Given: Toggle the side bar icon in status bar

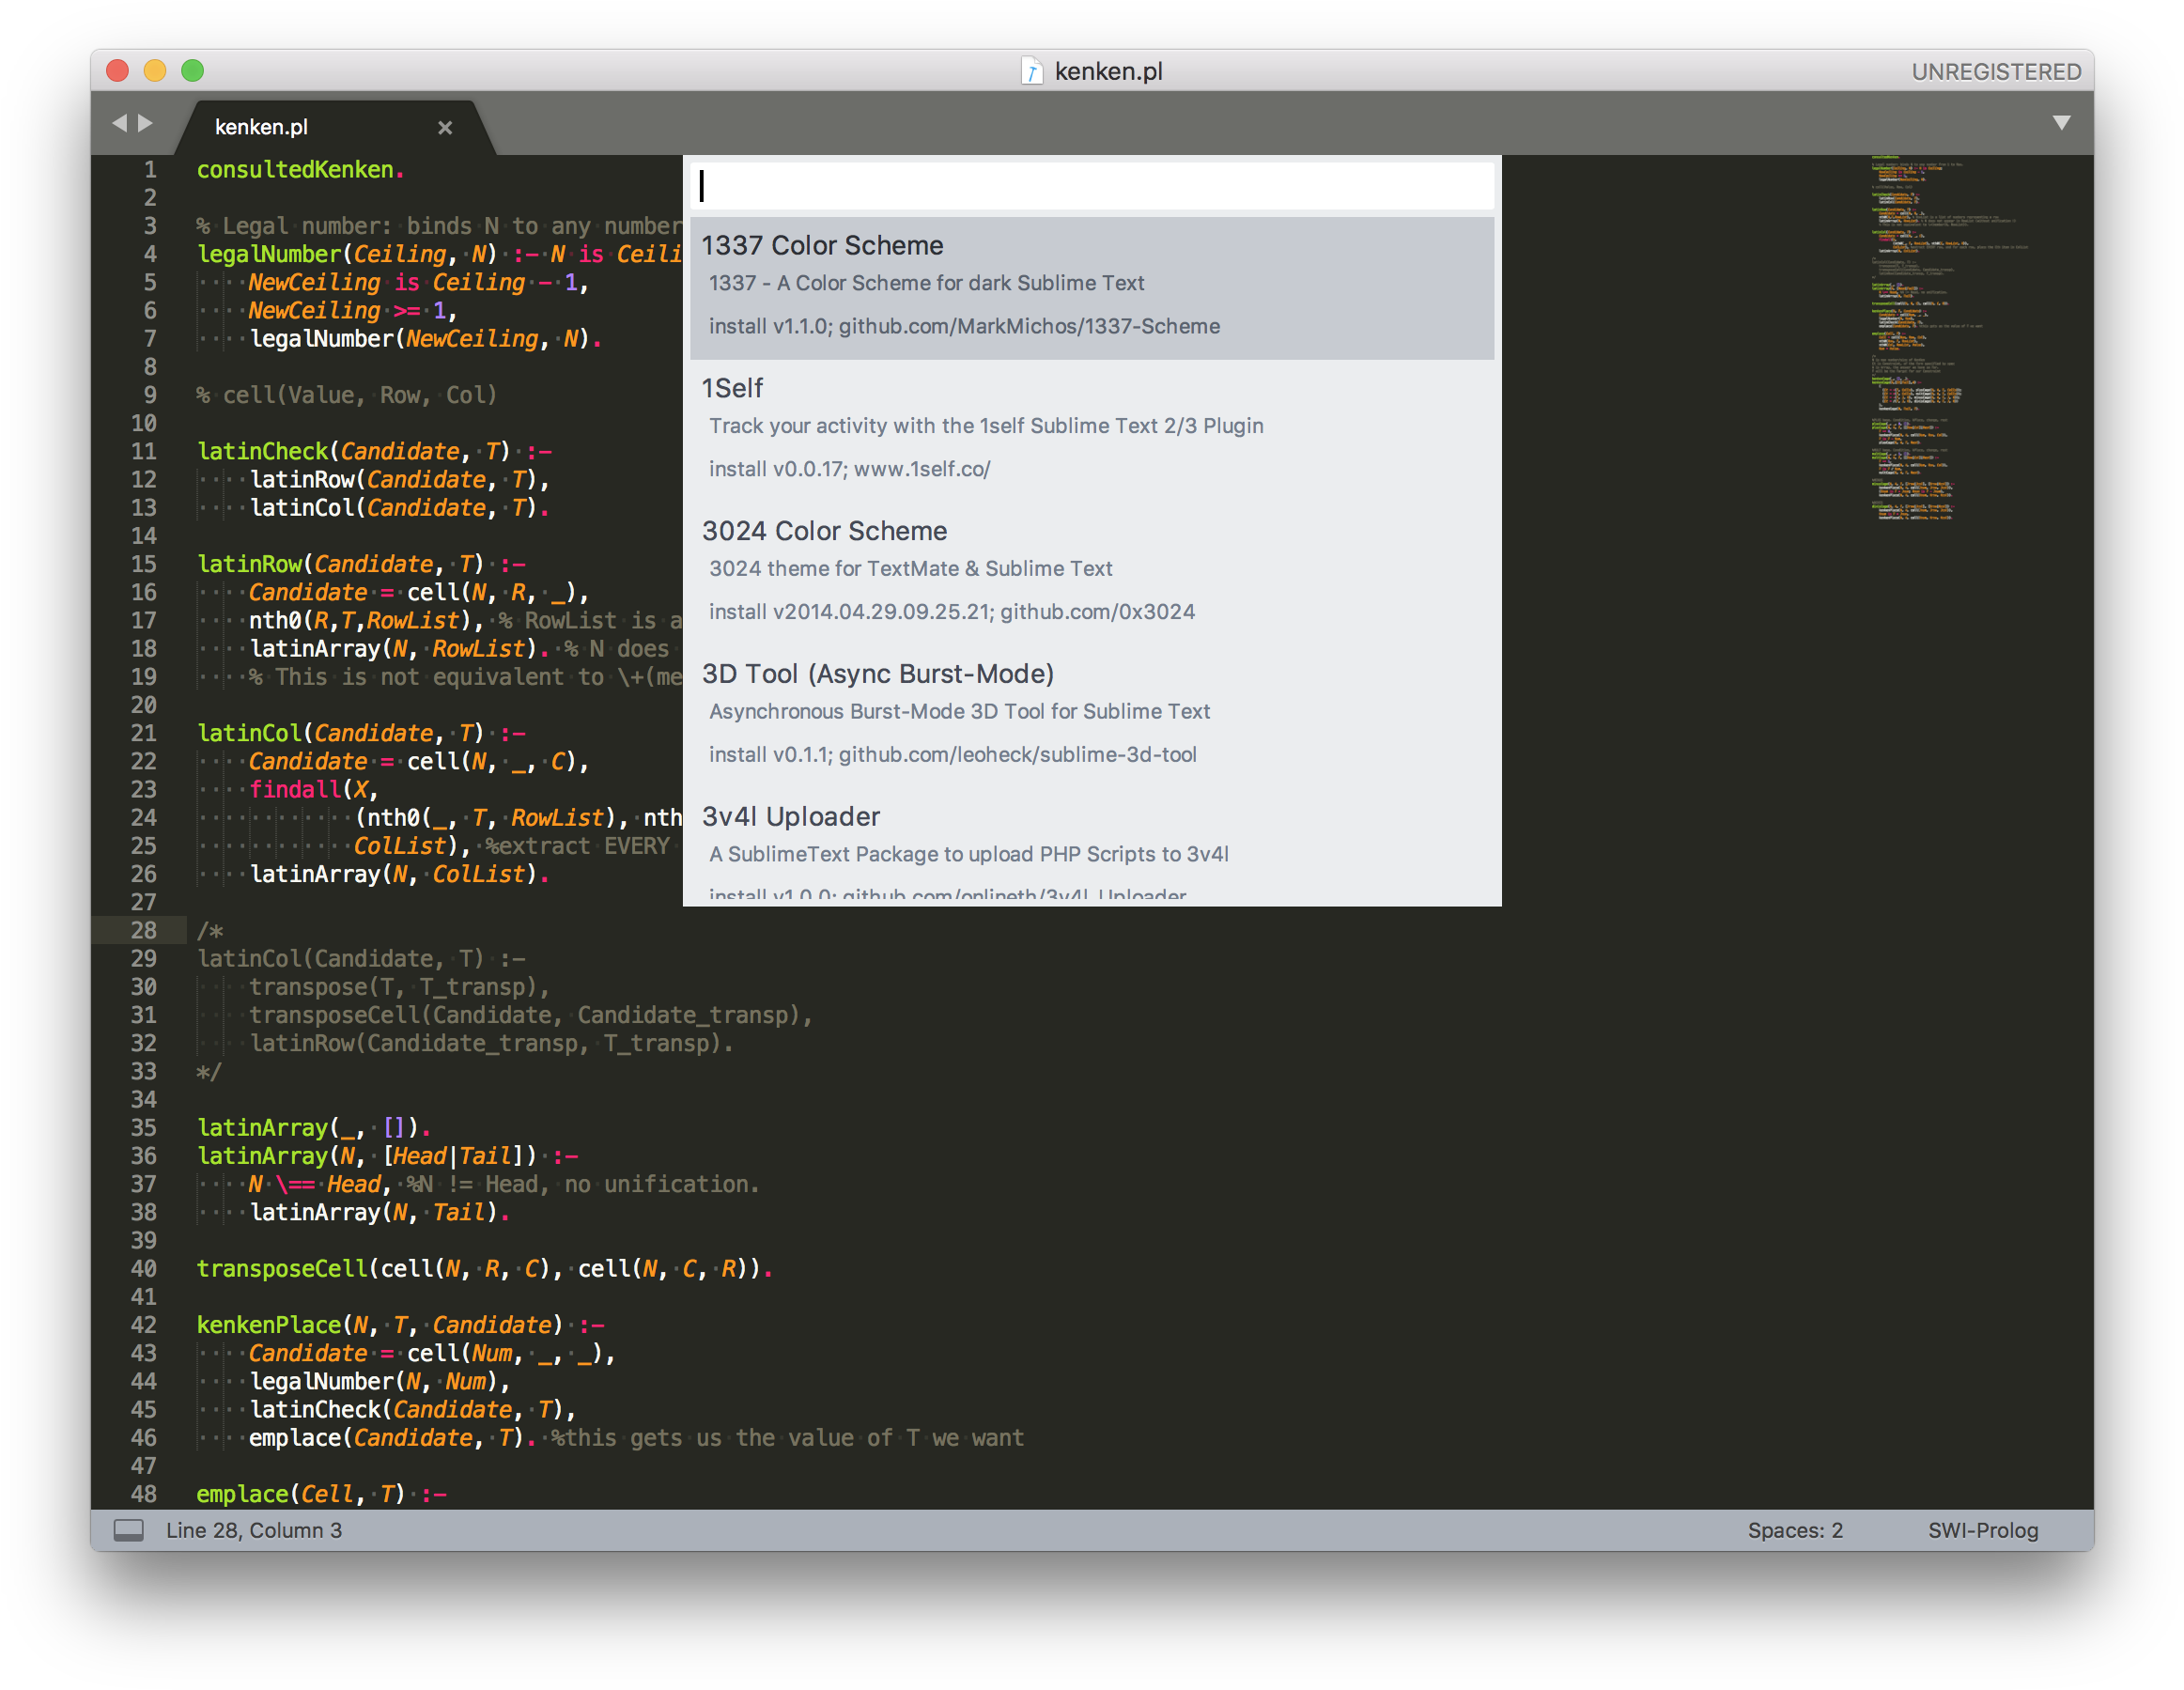Looking at the screenshot, I should [128, 1530].
